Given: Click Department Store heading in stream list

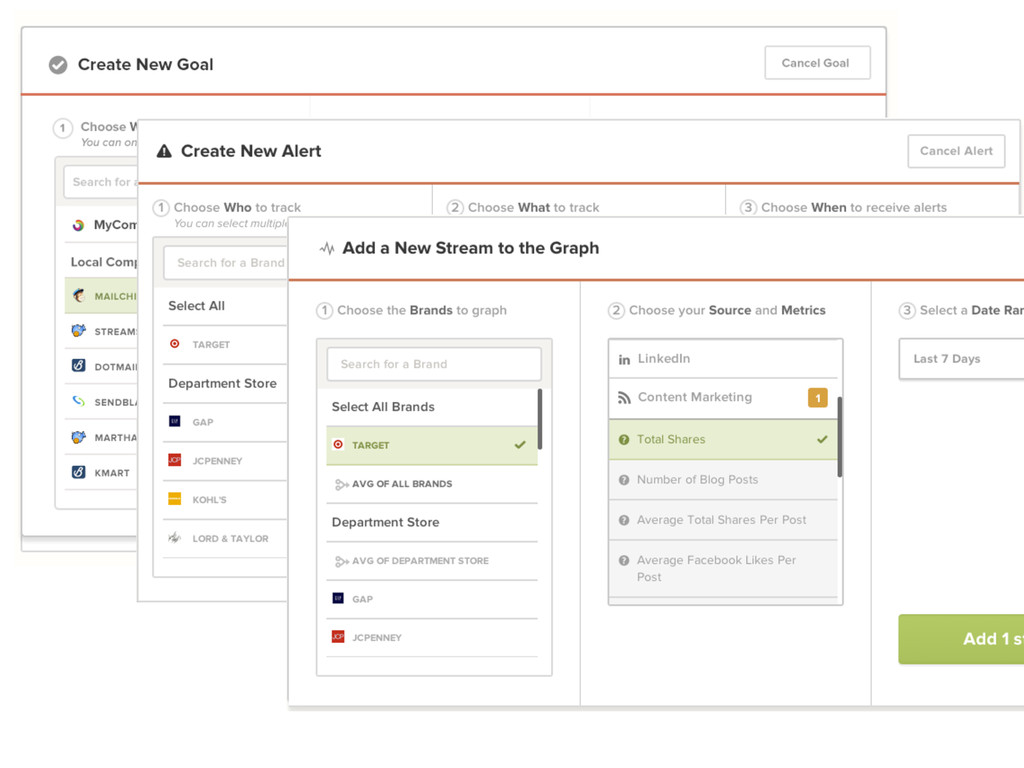Looking at the screenshot, I should click(385, 522).
